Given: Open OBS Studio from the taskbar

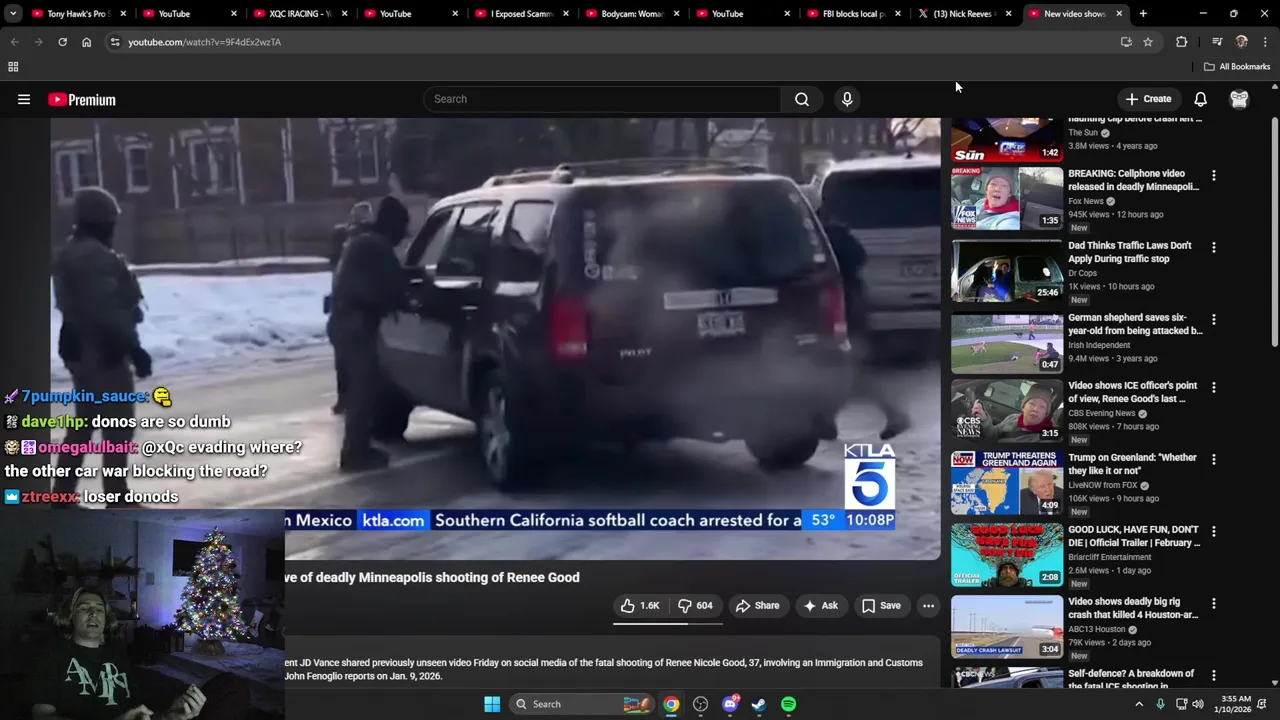Looking at the screenshot, I should point(701,704).
